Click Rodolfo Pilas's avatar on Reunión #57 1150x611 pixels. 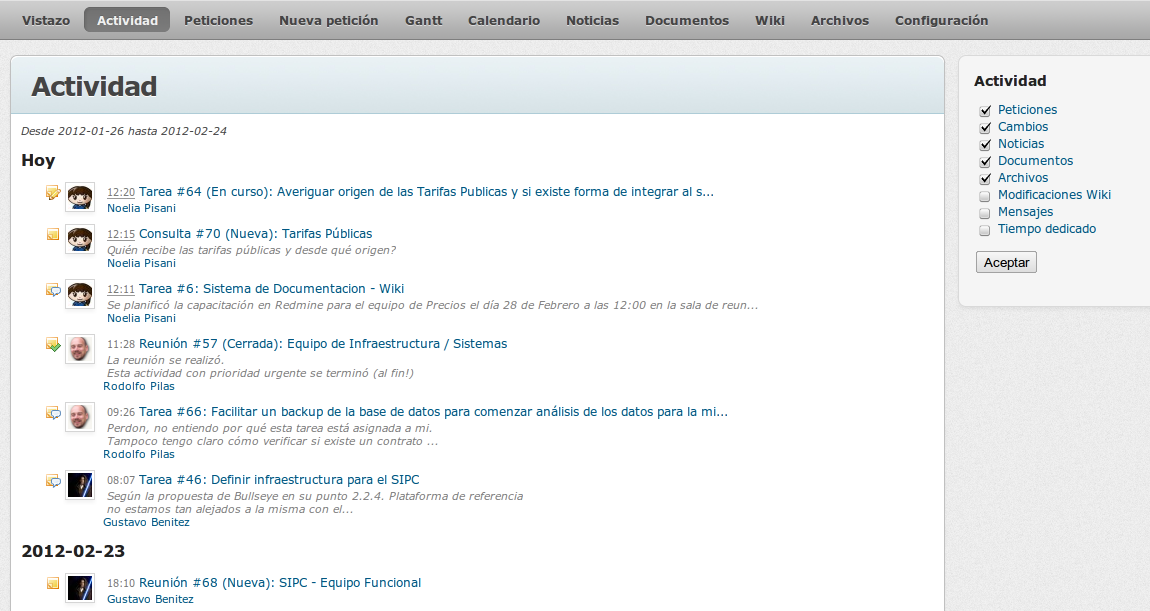(x=80, y=349)
